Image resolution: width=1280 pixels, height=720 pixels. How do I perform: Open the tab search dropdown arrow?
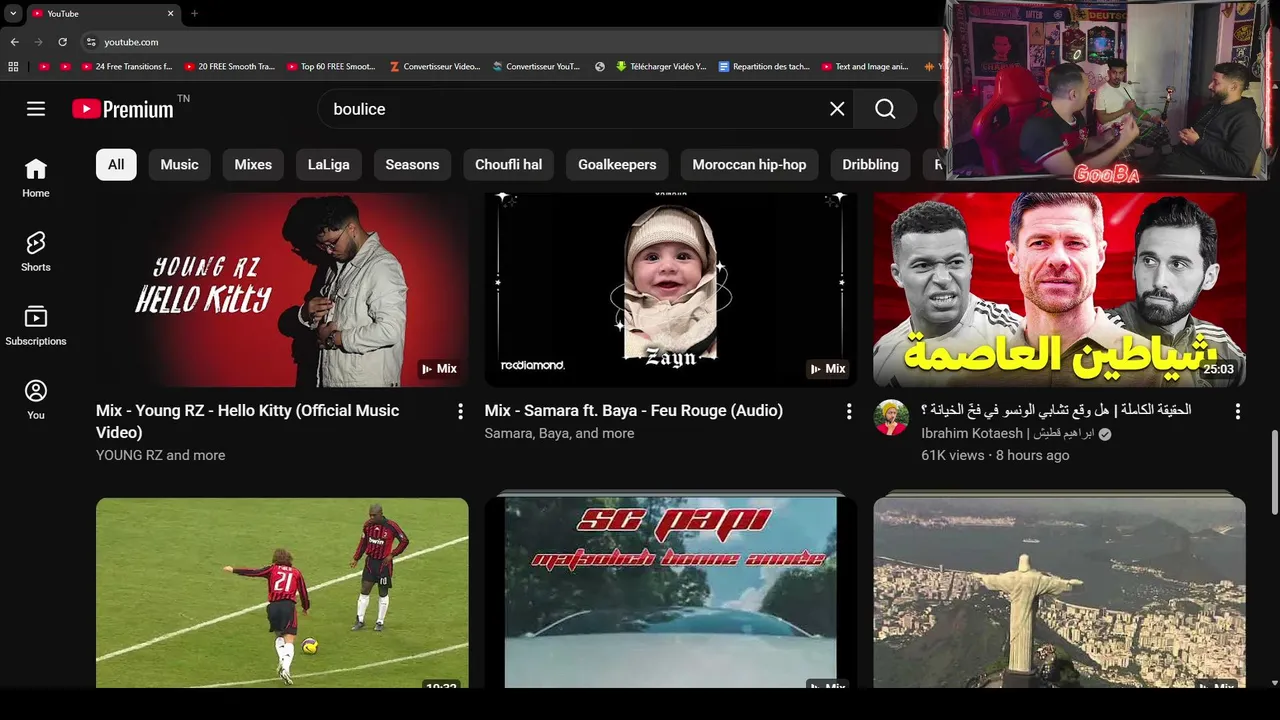[13, 13]
